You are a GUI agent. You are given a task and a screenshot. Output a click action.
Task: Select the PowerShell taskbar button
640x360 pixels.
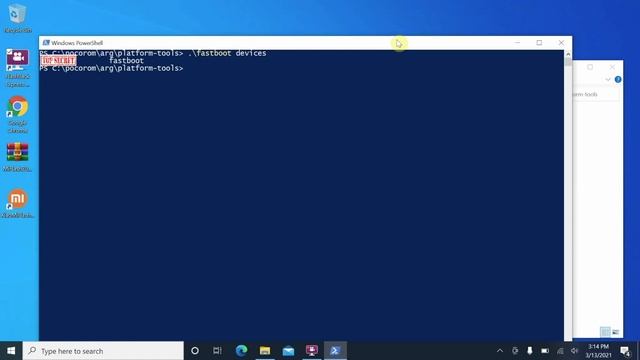pyautogui.click(x=336, y=351)
